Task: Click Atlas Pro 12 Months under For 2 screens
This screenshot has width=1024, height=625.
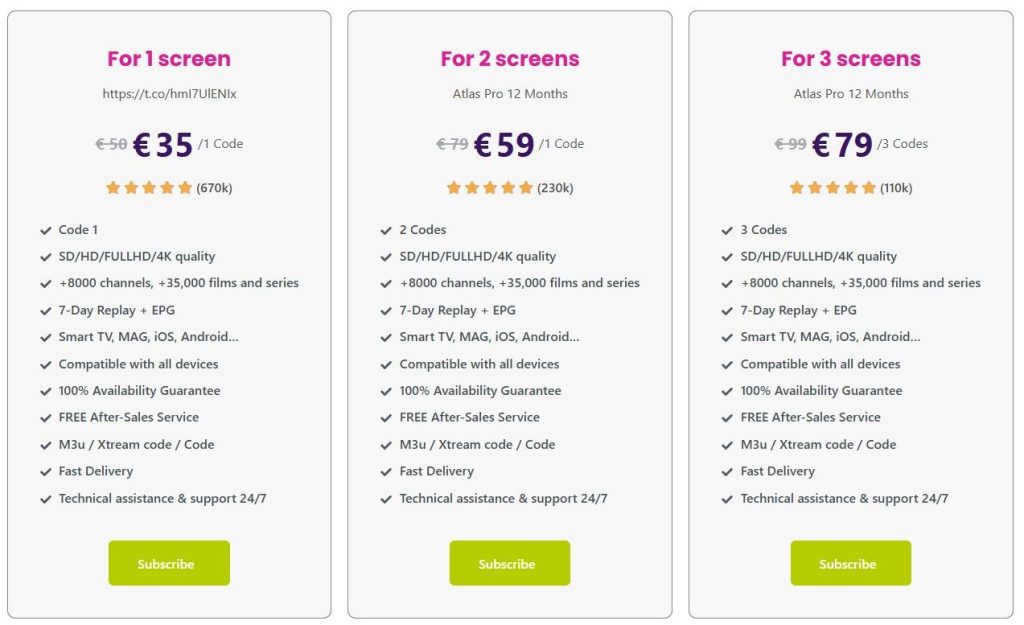Action: click(x=509, y=93)
